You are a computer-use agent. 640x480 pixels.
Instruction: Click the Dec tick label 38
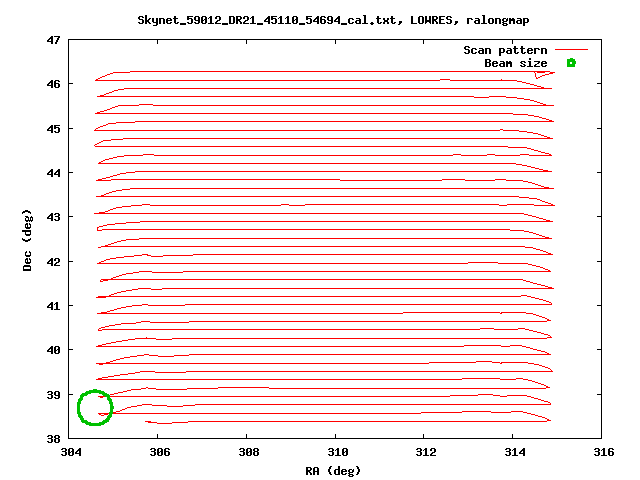click(53, 439)
